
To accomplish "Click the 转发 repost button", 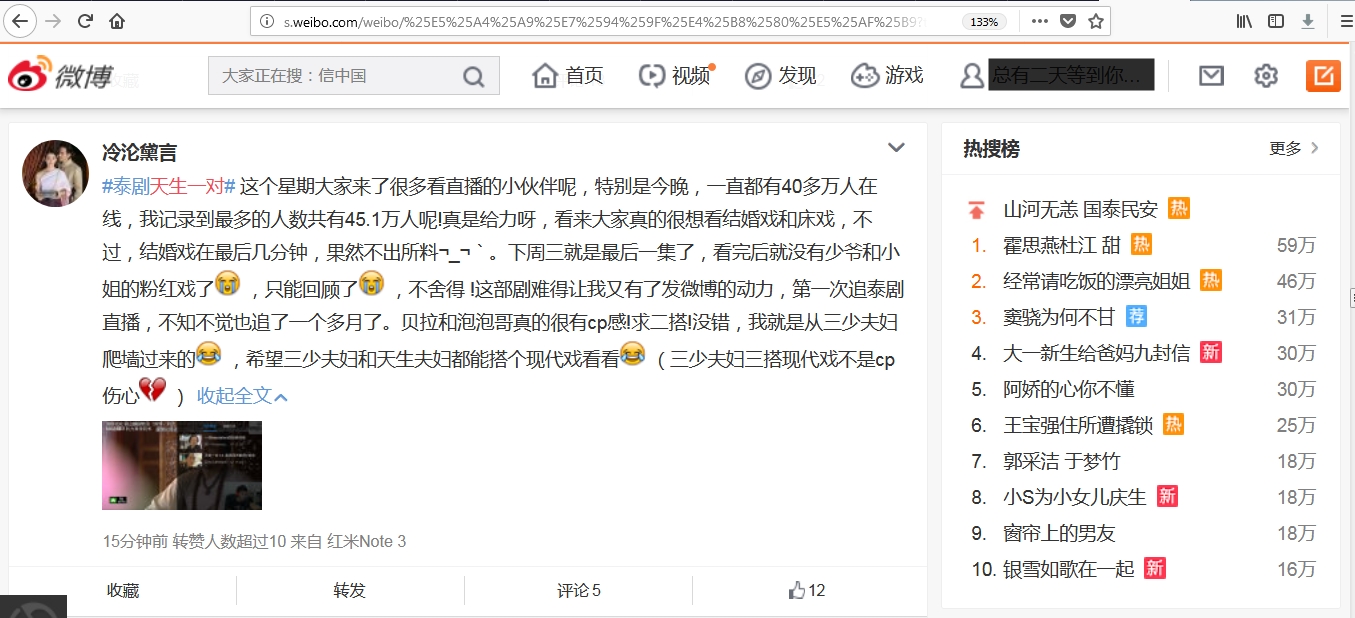I will tap(350, 590).
